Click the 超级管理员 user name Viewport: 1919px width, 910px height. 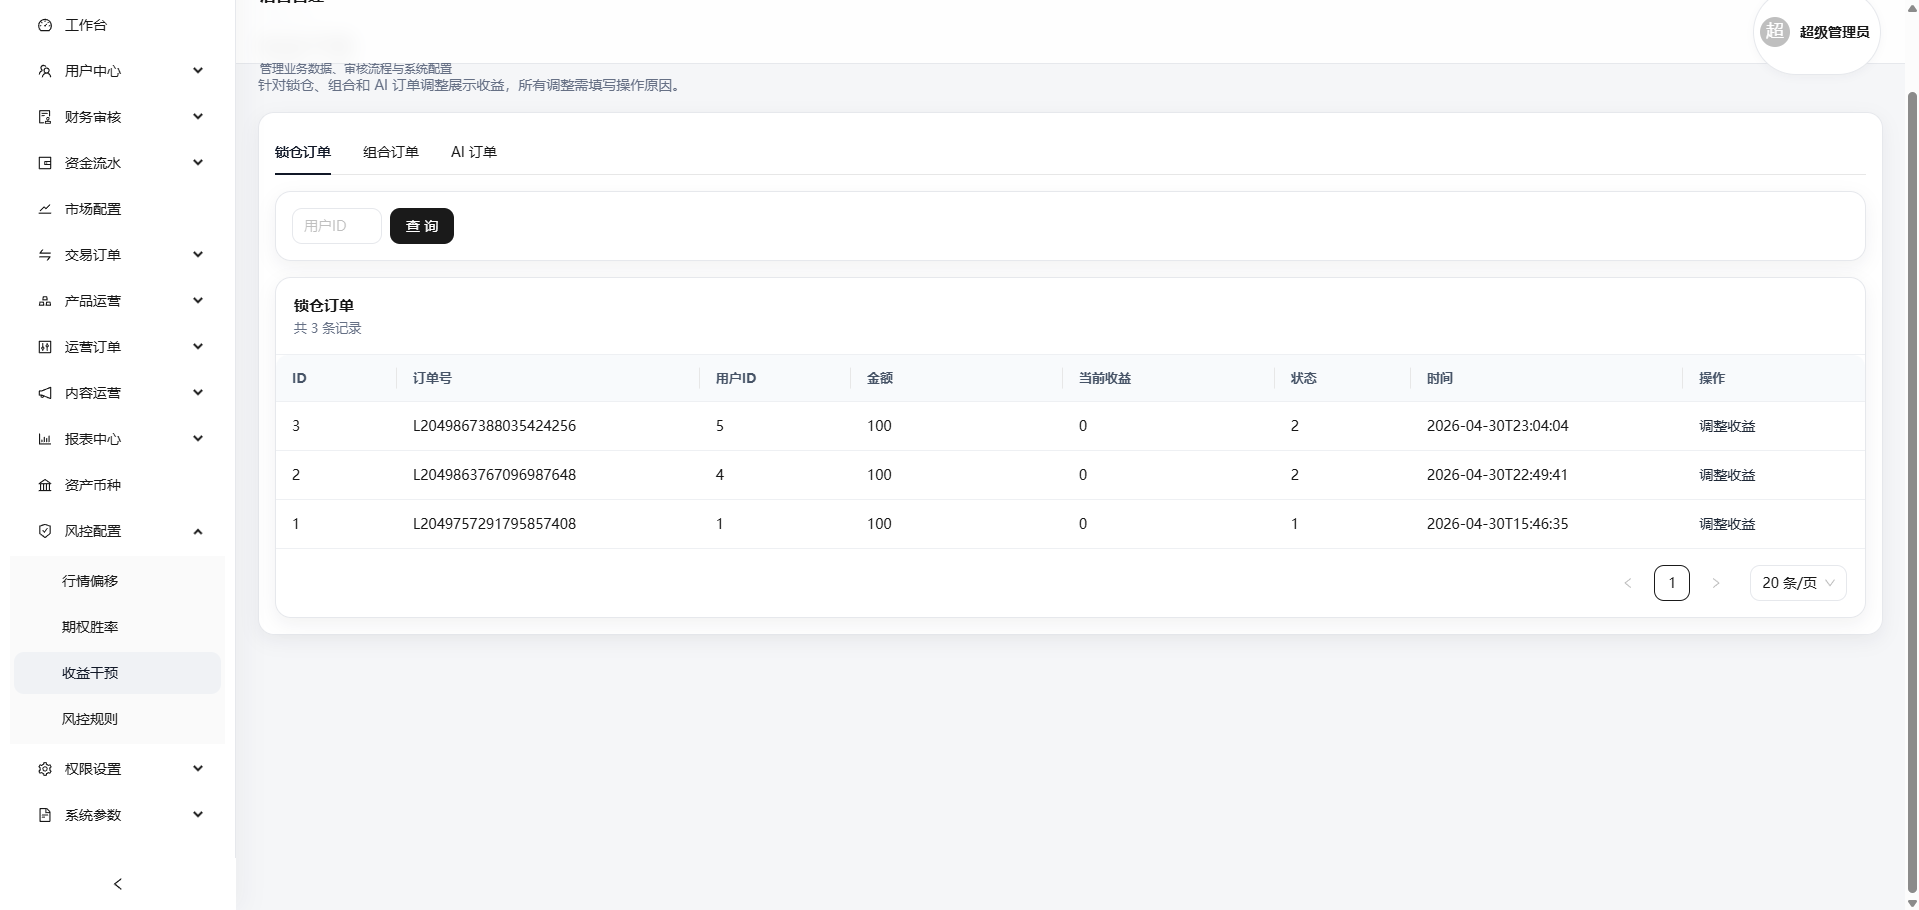(x=1834, y=32)
